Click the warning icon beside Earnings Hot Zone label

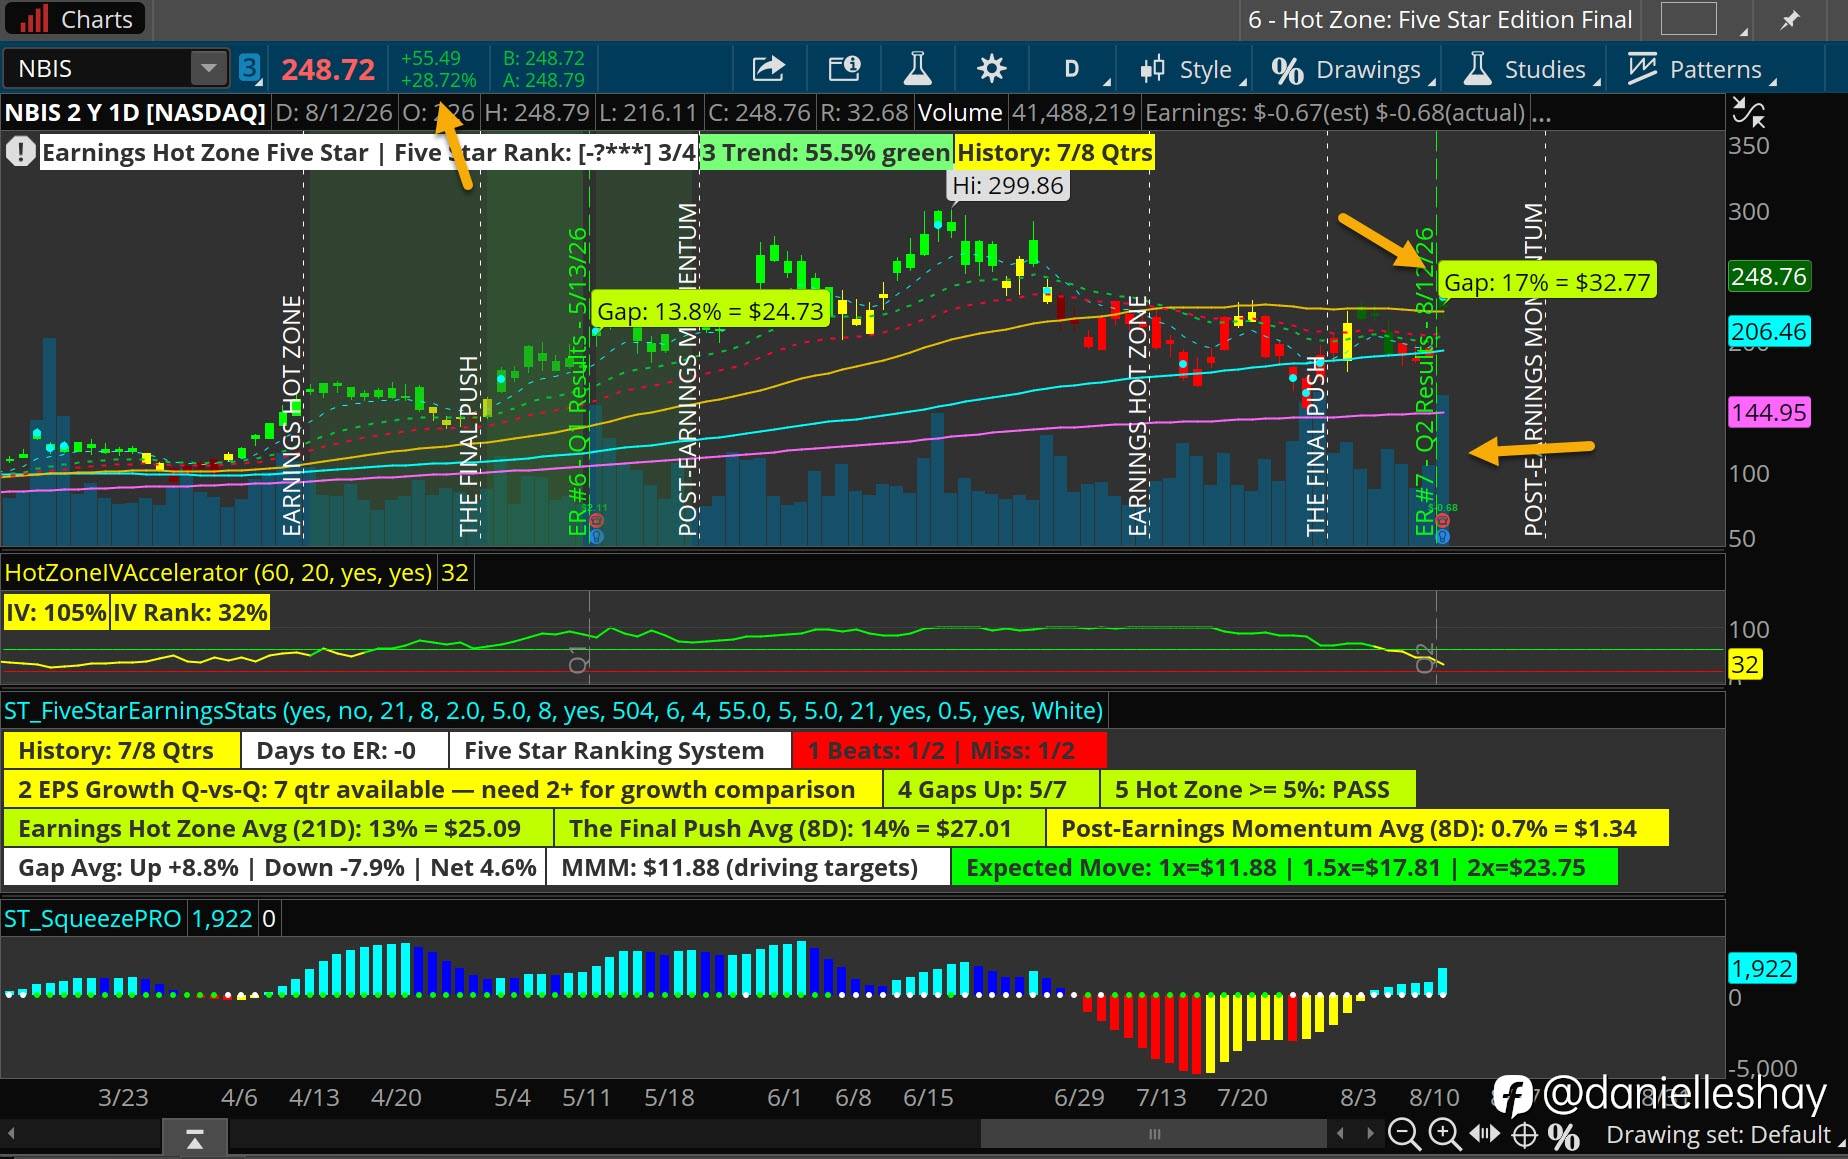[x=19, y=153]
